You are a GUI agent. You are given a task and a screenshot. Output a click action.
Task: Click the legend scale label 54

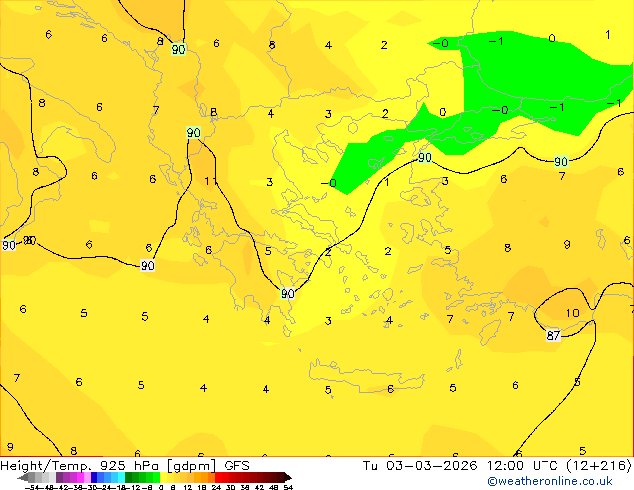[288, 487]
